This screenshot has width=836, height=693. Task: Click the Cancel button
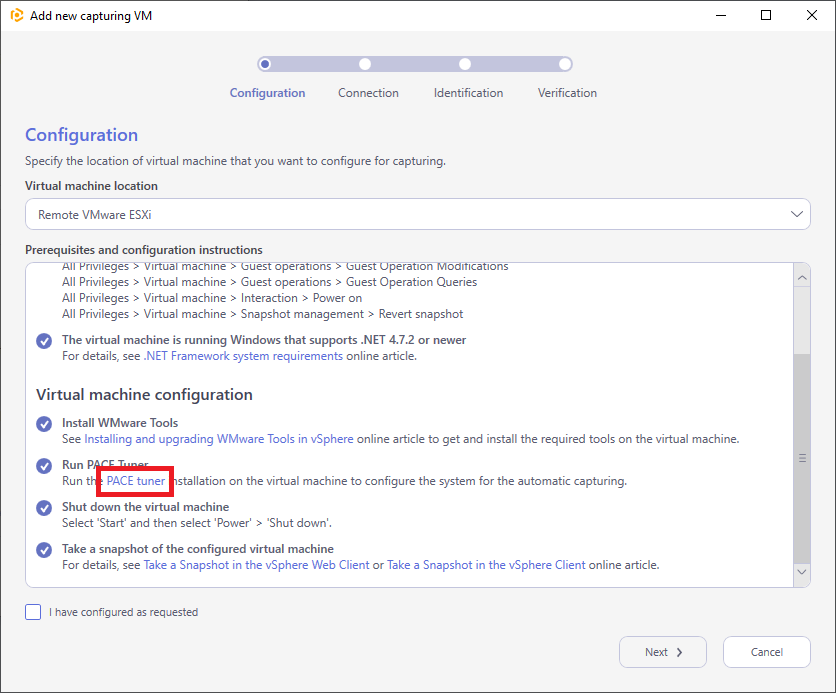767,652
